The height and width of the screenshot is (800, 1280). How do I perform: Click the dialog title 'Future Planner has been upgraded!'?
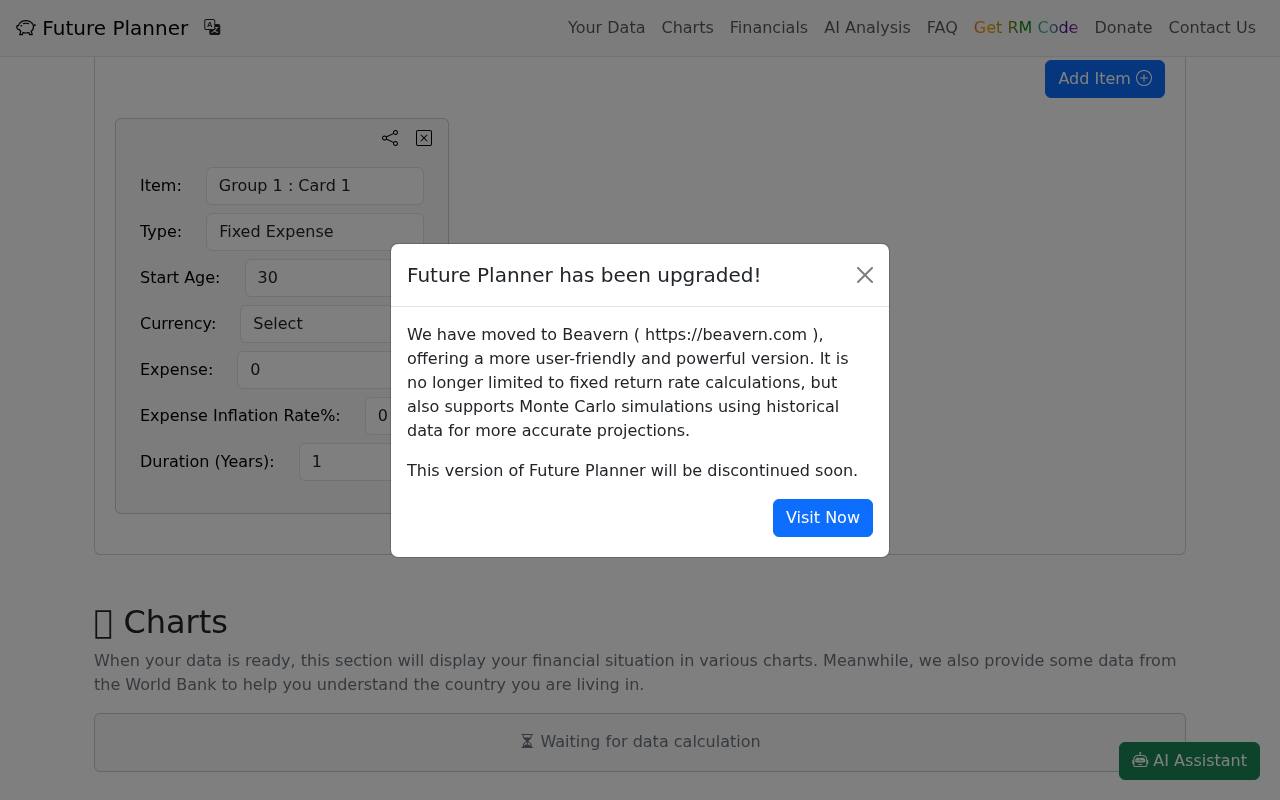tap(584, 275)
